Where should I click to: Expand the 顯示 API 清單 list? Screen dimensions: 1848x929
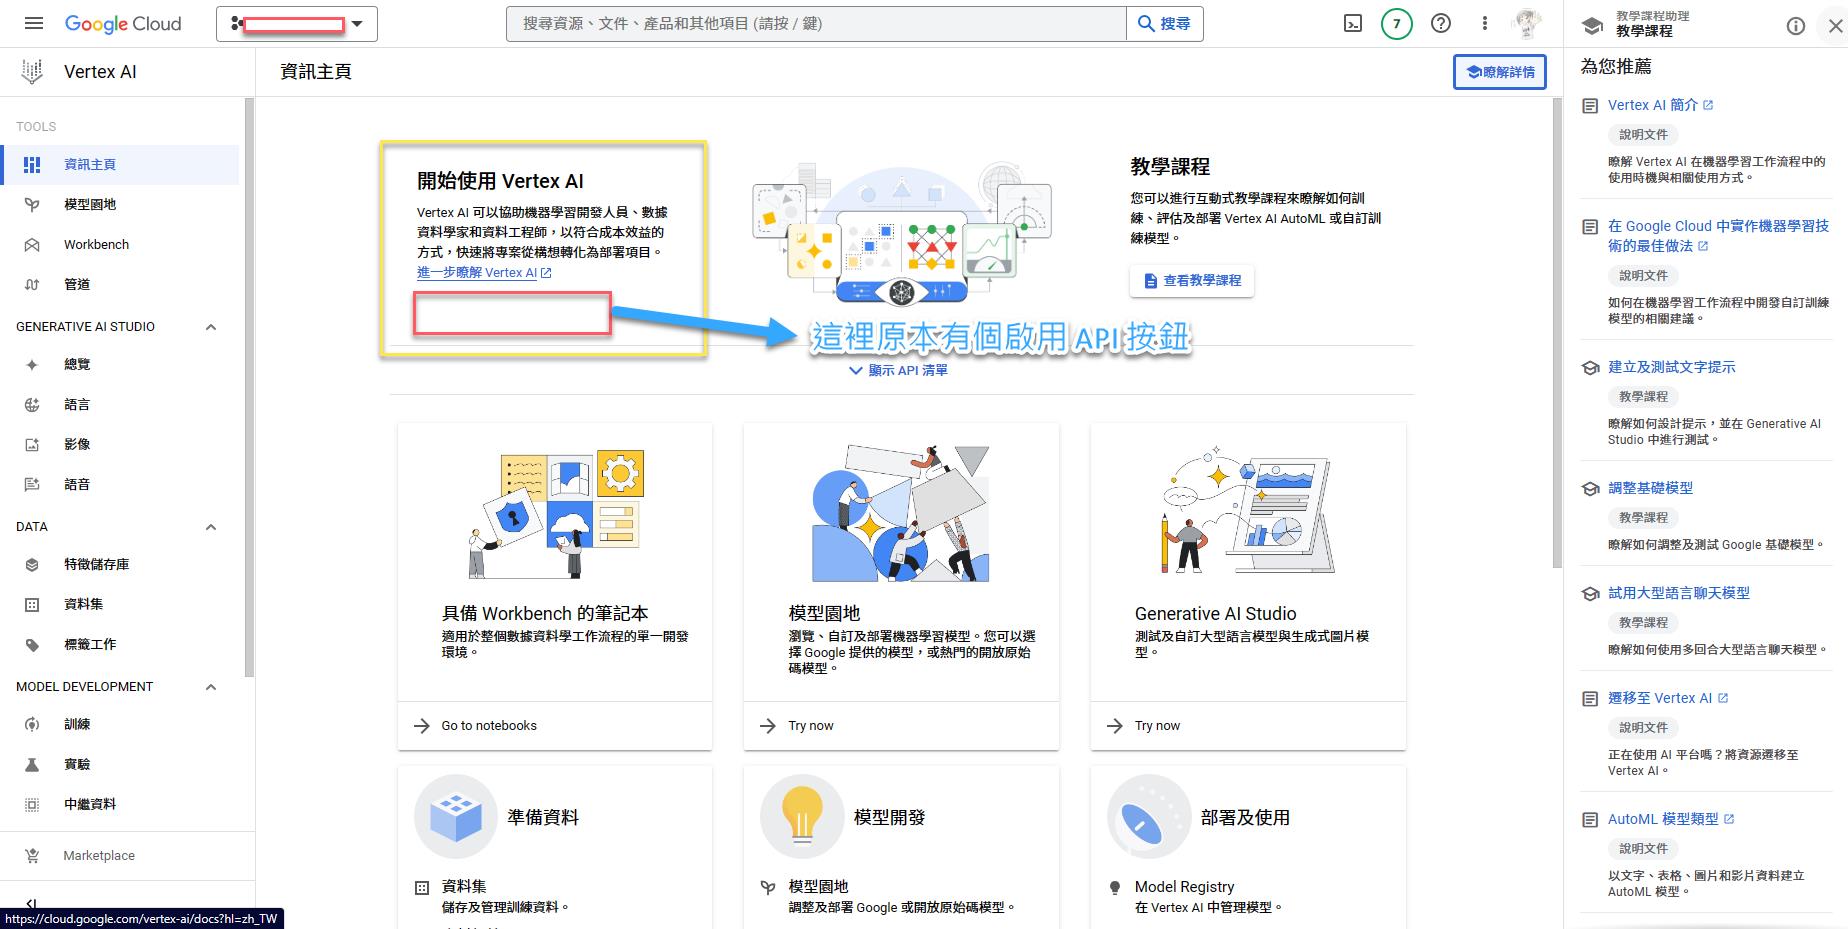click(898, 370)
